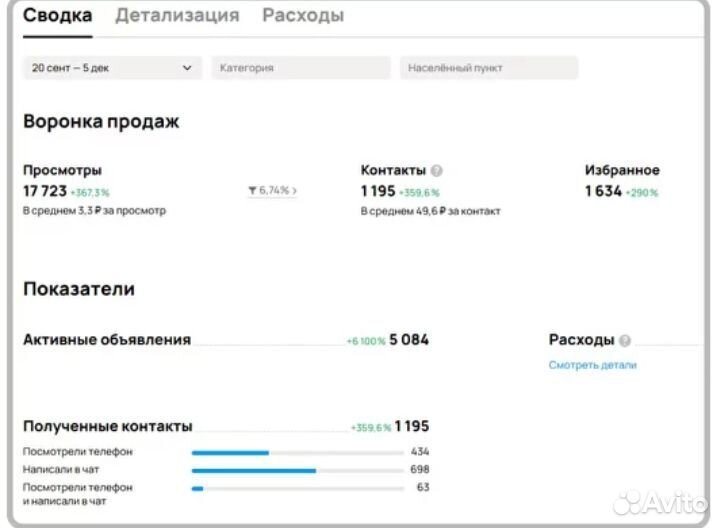Click the Воронка продаж heading
The width and height of the screenshot is (720, 528).
tap(101, 122)
